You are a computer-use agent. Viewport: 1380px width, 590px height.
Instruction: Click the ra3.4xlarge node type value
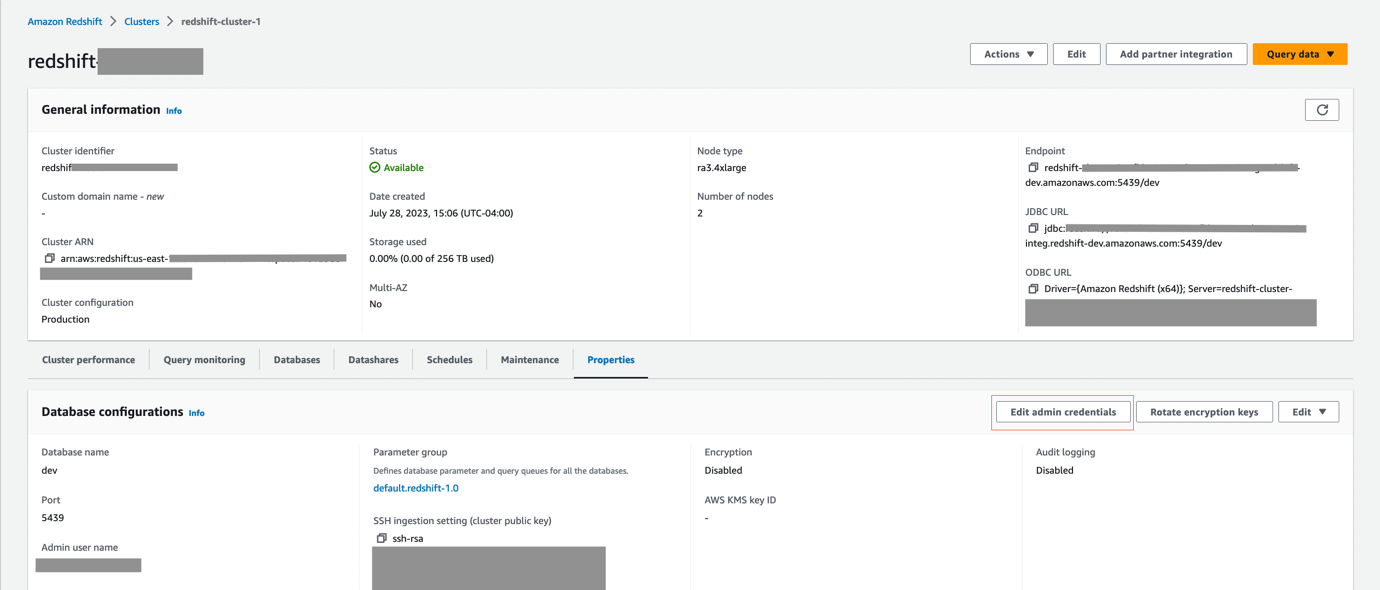721,168
